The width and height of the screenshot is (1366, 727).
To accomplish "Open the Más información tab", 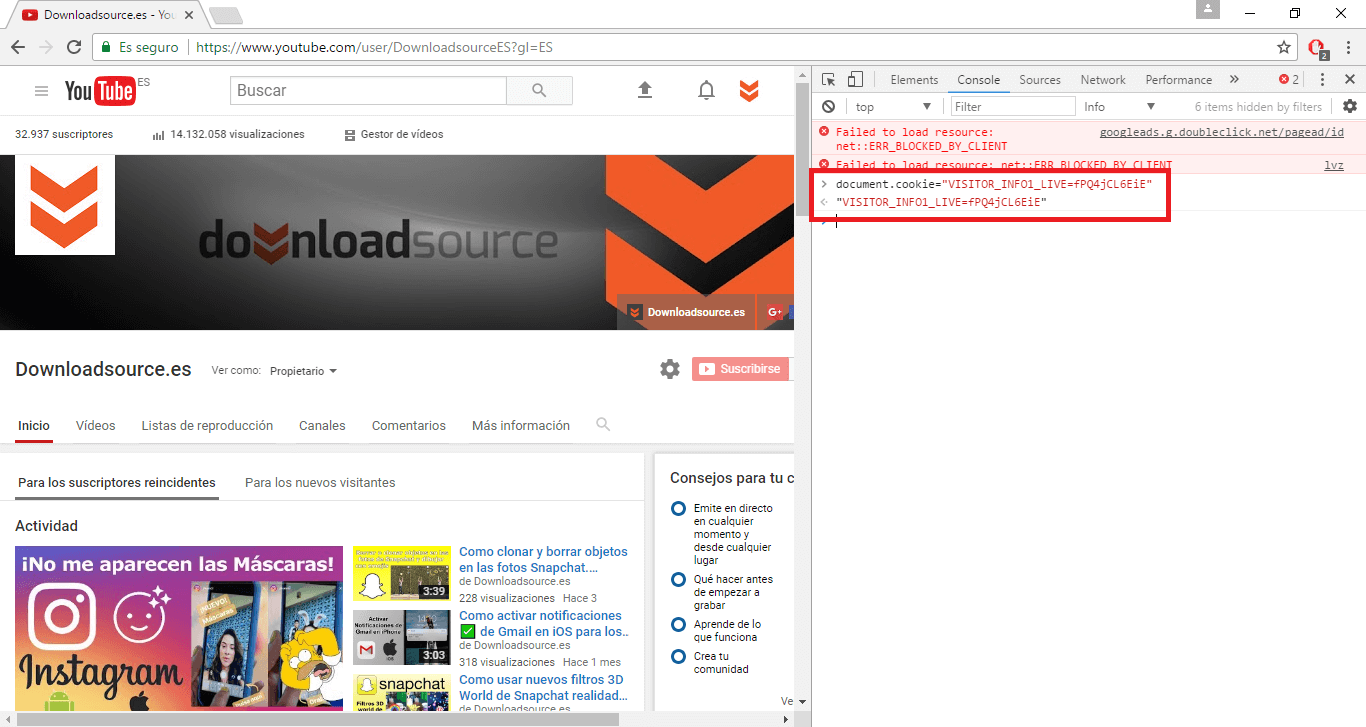I will [521, 425].
